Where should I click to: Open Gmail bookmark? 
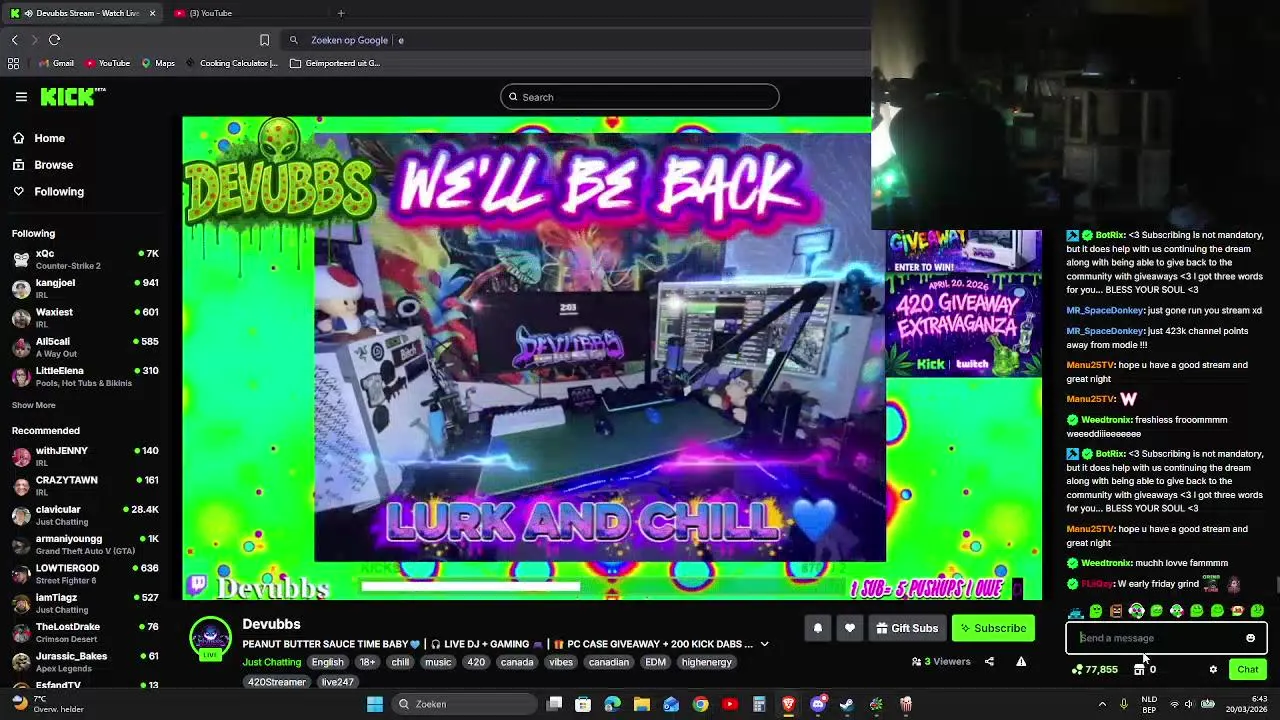(56, 63)
